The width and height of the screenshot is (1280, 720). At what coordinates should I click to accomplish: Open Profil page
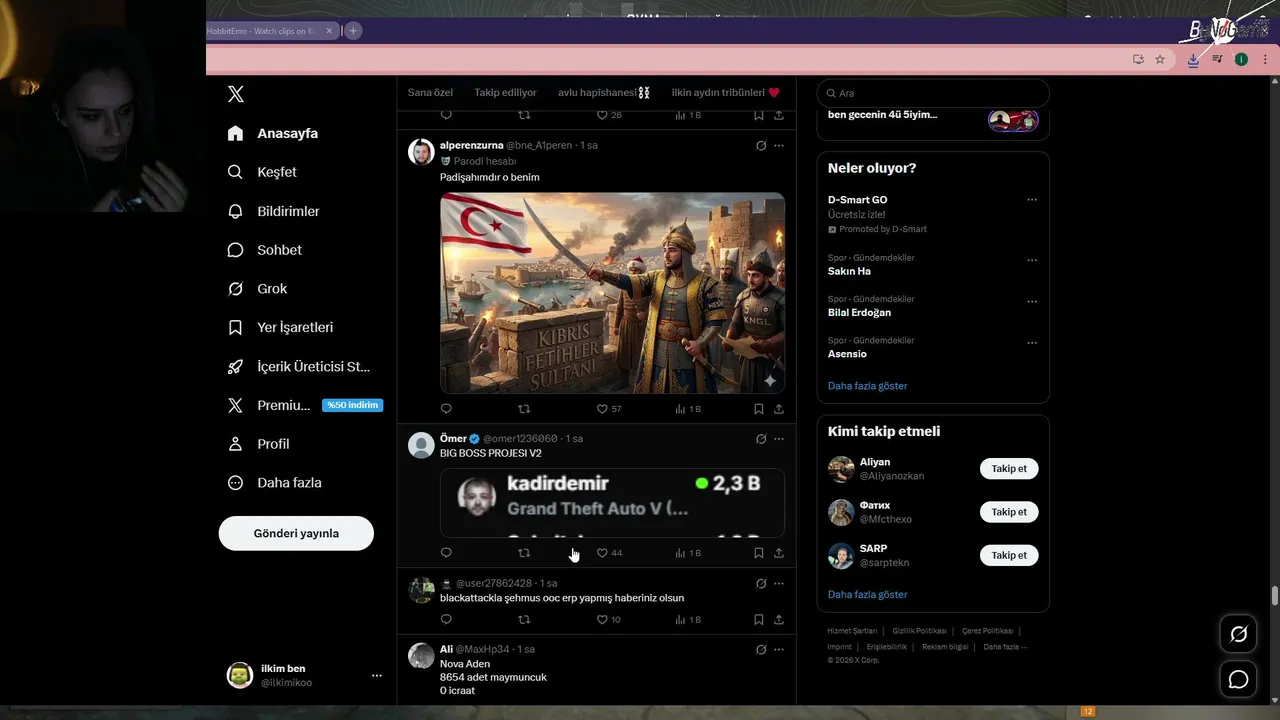(258, 444)
